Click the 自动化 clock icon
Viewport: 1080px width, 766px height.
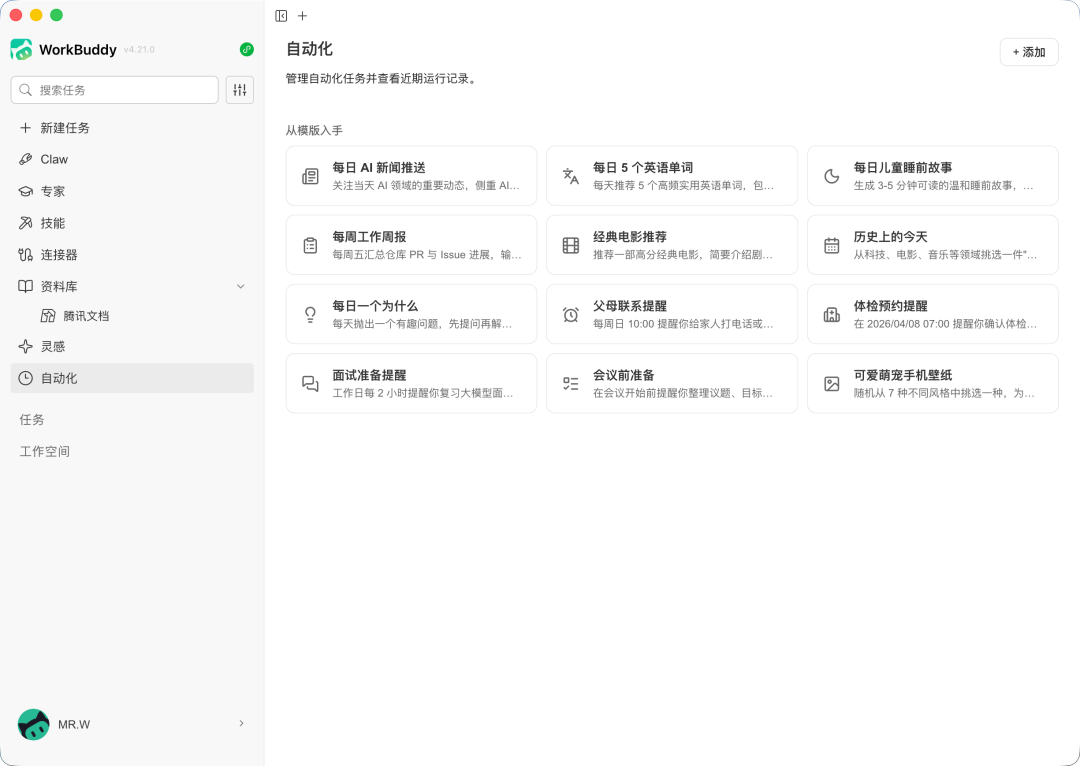pyautogui.click(x=25, y=378)
